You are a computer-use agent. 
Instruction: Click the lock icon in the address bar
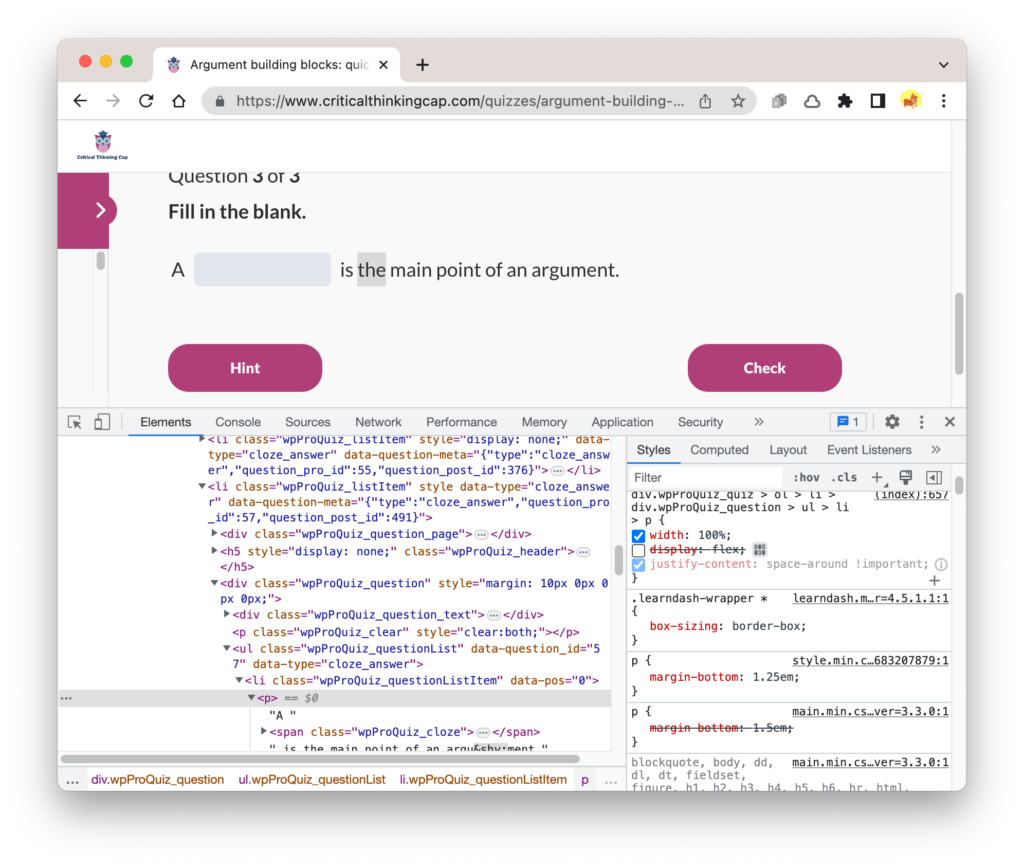(x=220, y=101)
